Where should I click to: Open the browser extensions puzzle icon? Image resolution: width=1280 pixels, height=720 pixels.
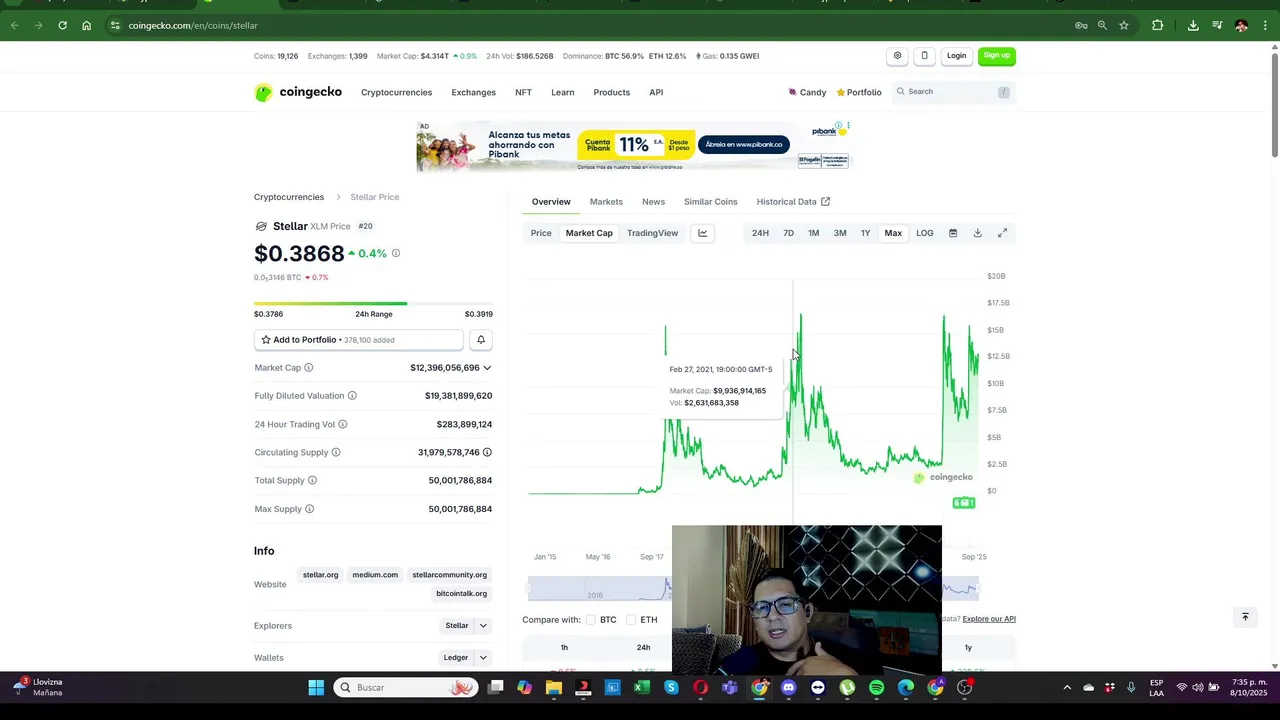[x=1158, y=25]
